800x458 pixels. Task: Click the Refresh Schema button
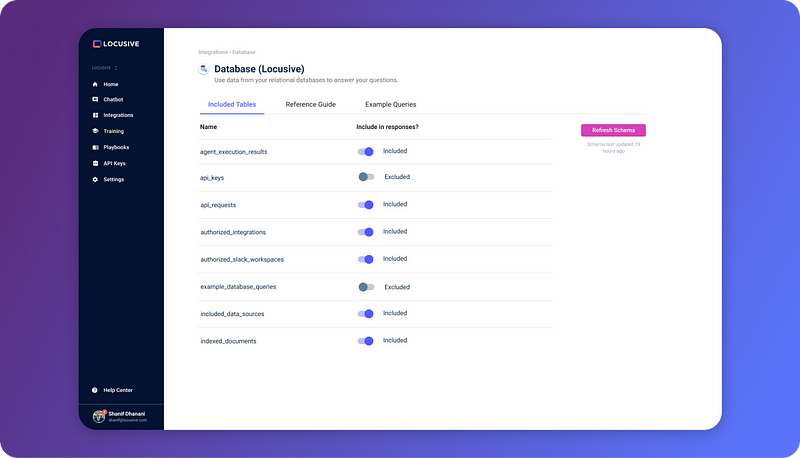coord(613,130)
